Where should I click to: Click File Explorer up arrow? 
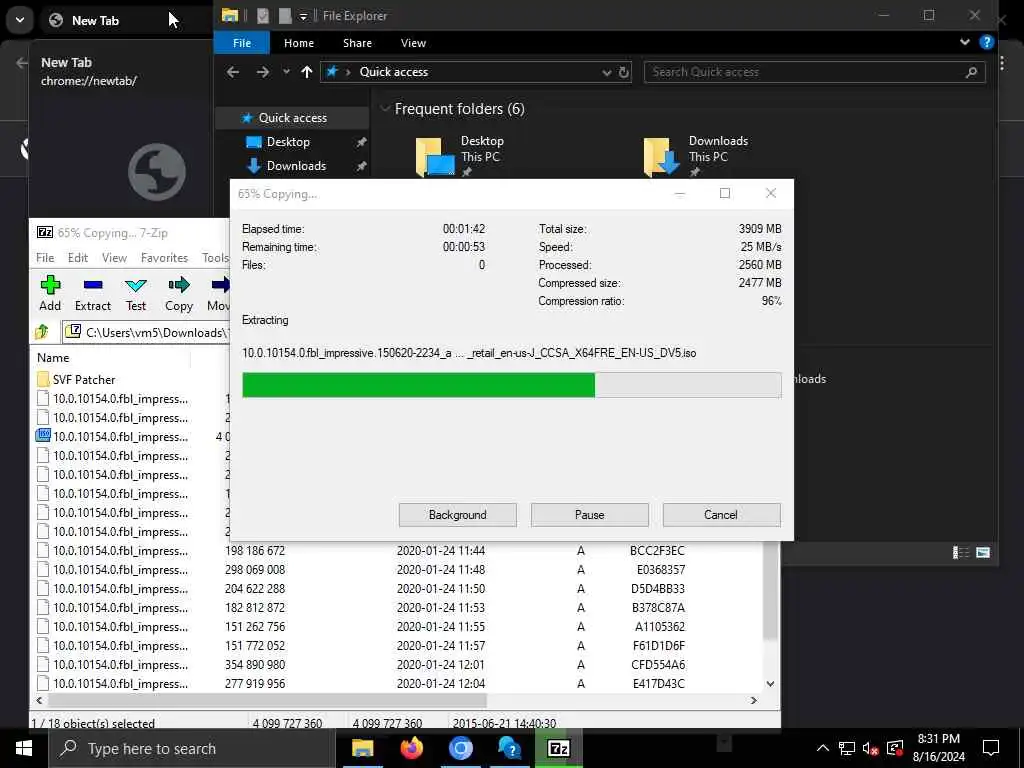coord(307,72)
